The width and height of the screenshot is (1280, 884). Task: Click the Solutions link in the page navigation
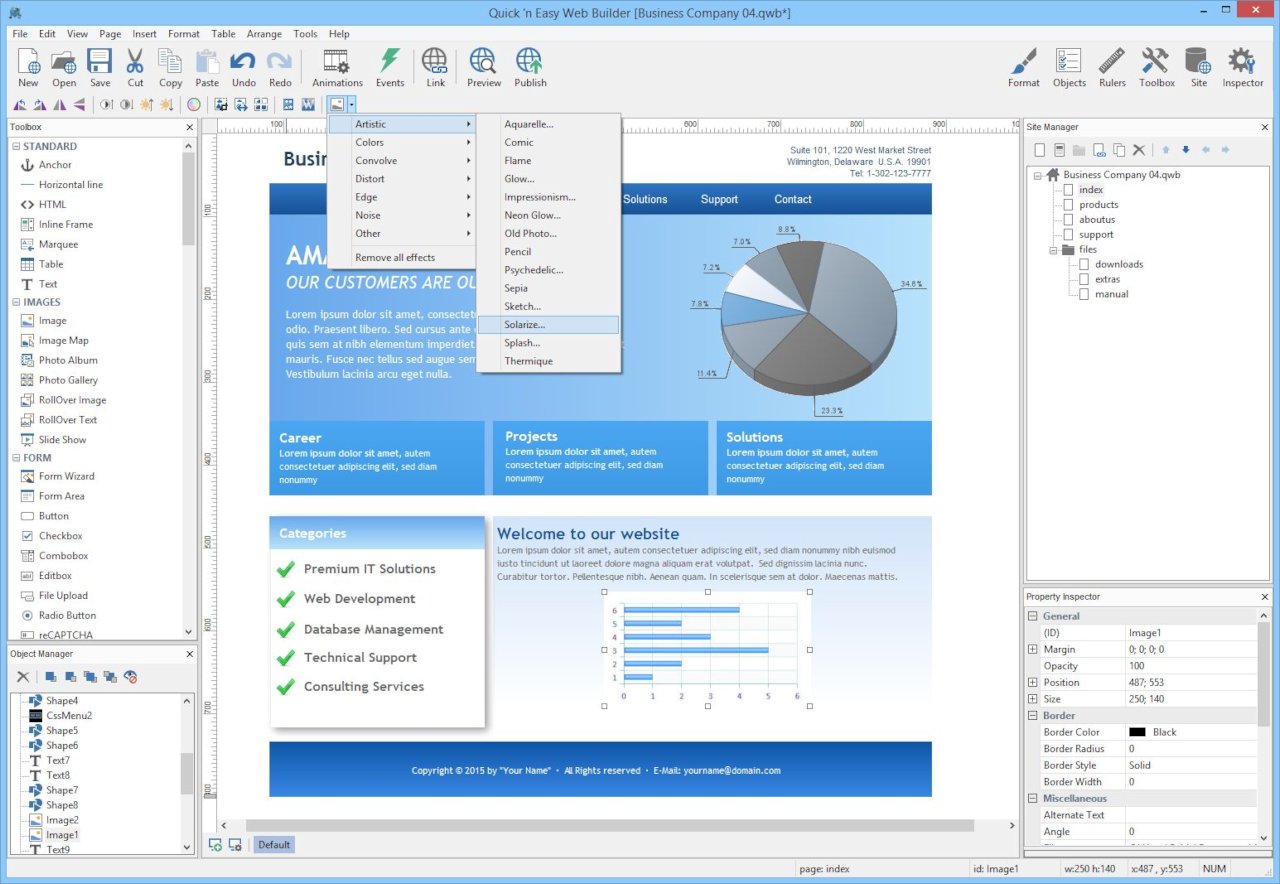pyautogui.click(x=645, y=199)
